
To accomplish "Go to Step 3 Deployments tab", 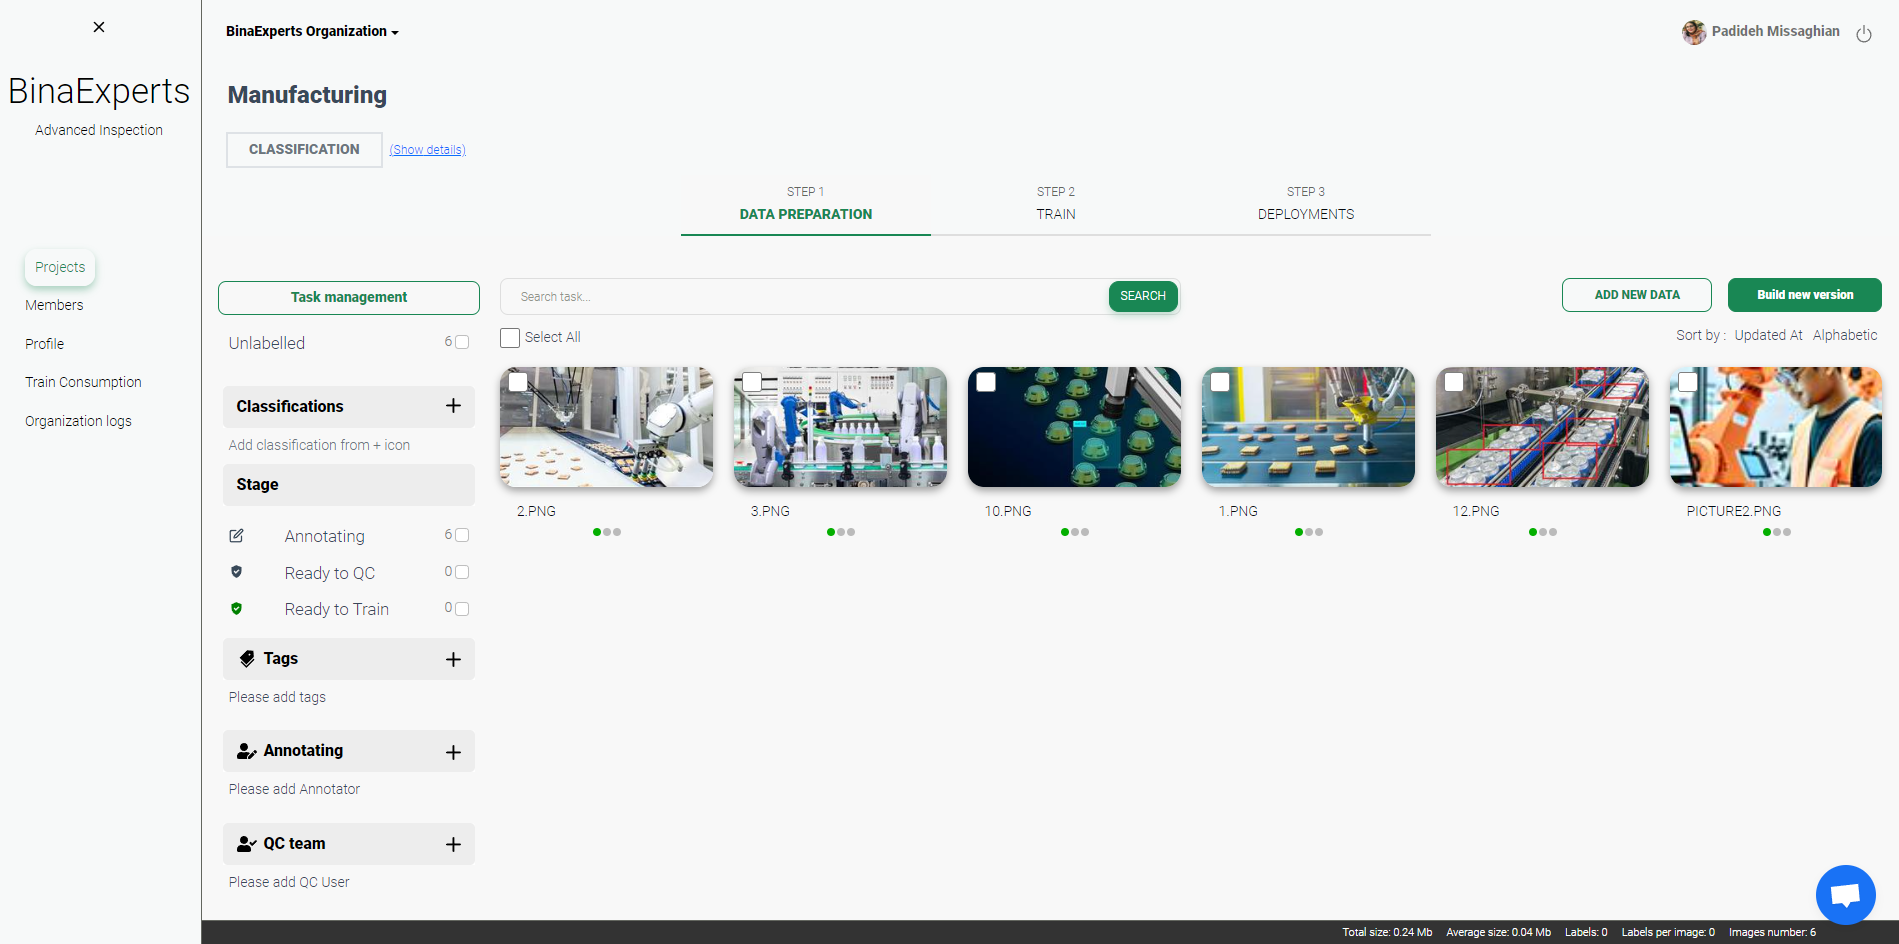I will coord(1306,204).
